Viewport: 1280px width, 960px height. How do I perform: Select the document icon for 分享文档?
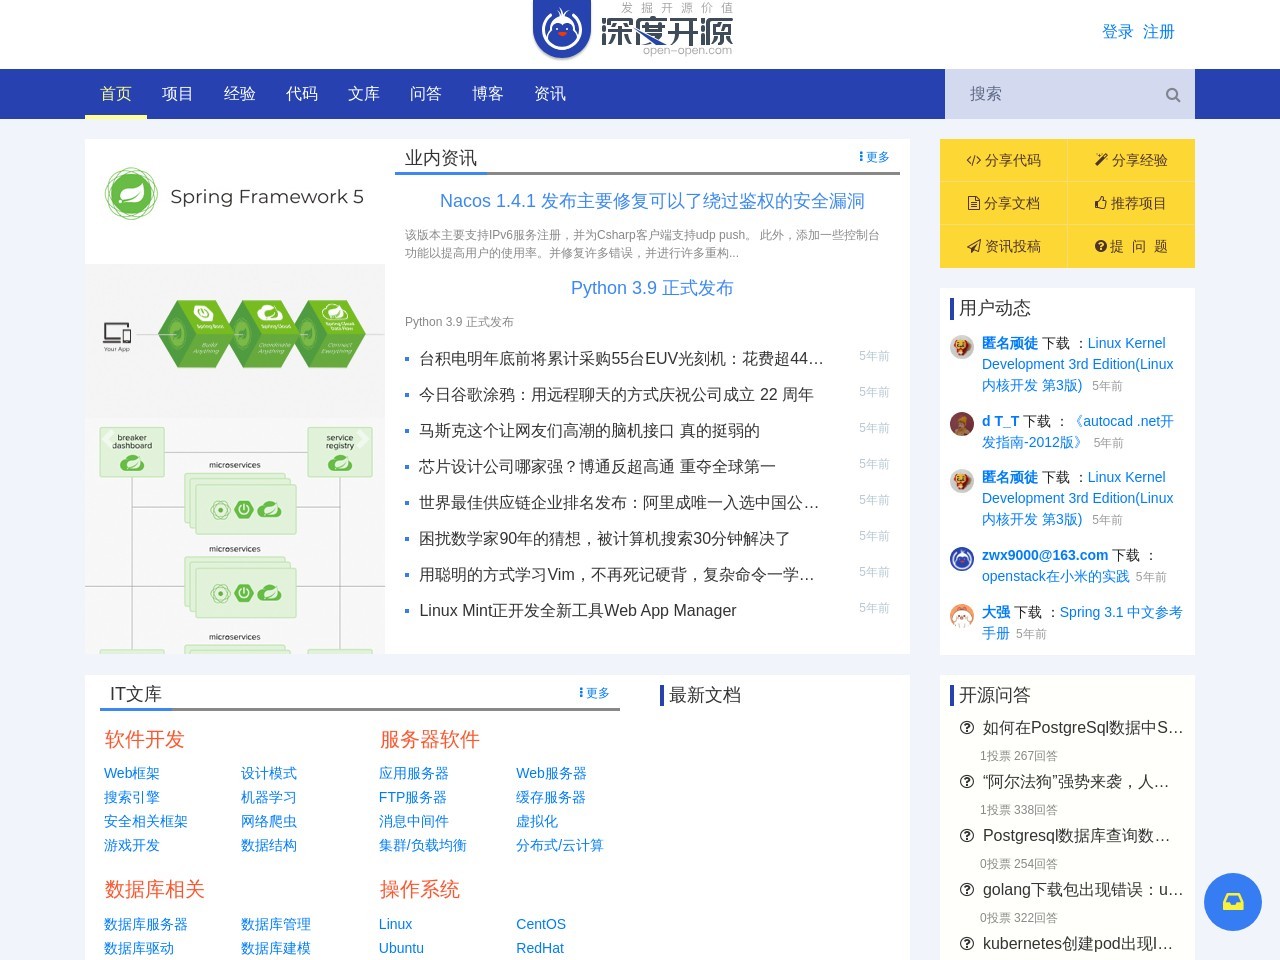point(974,203)
